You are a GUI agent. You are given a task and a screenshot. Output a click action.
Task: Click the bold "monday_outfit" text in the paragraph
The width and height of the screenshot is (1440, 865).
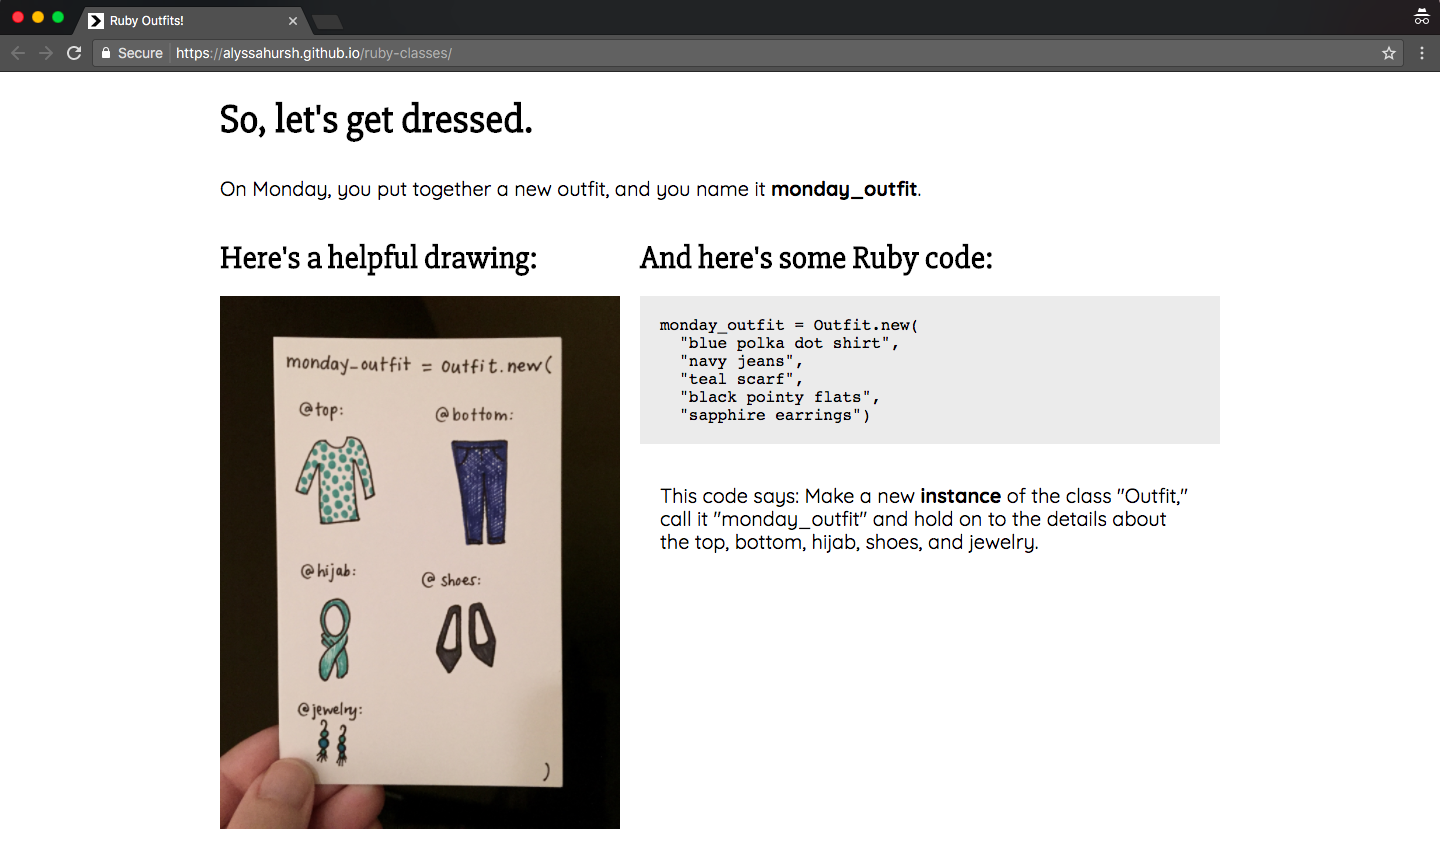(844, 189)
